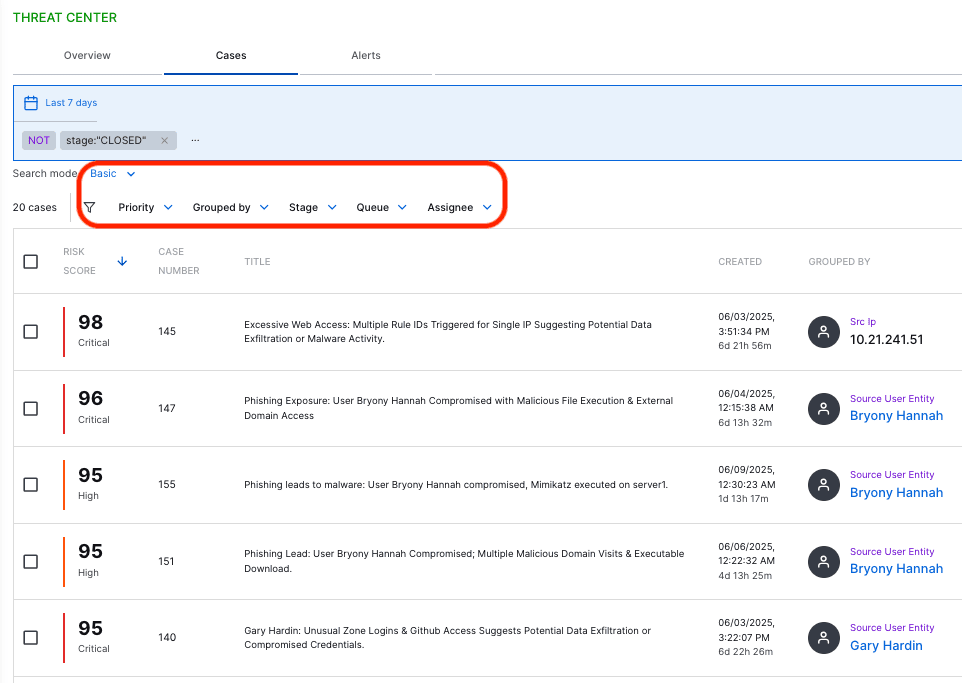Click the entity avatar for 10.21.241.51
Image resolution: width=962 pixels, height=683 pixels.
(823, 332)
